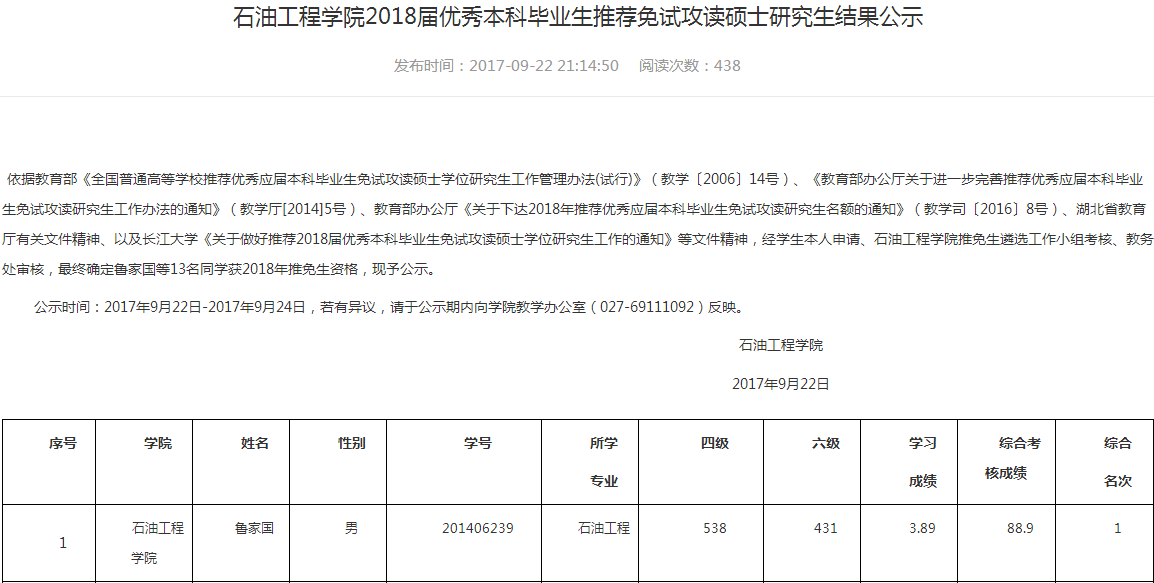Click the CET-4 score 538 cell
1154x583 pixels.
pos(714,528)
